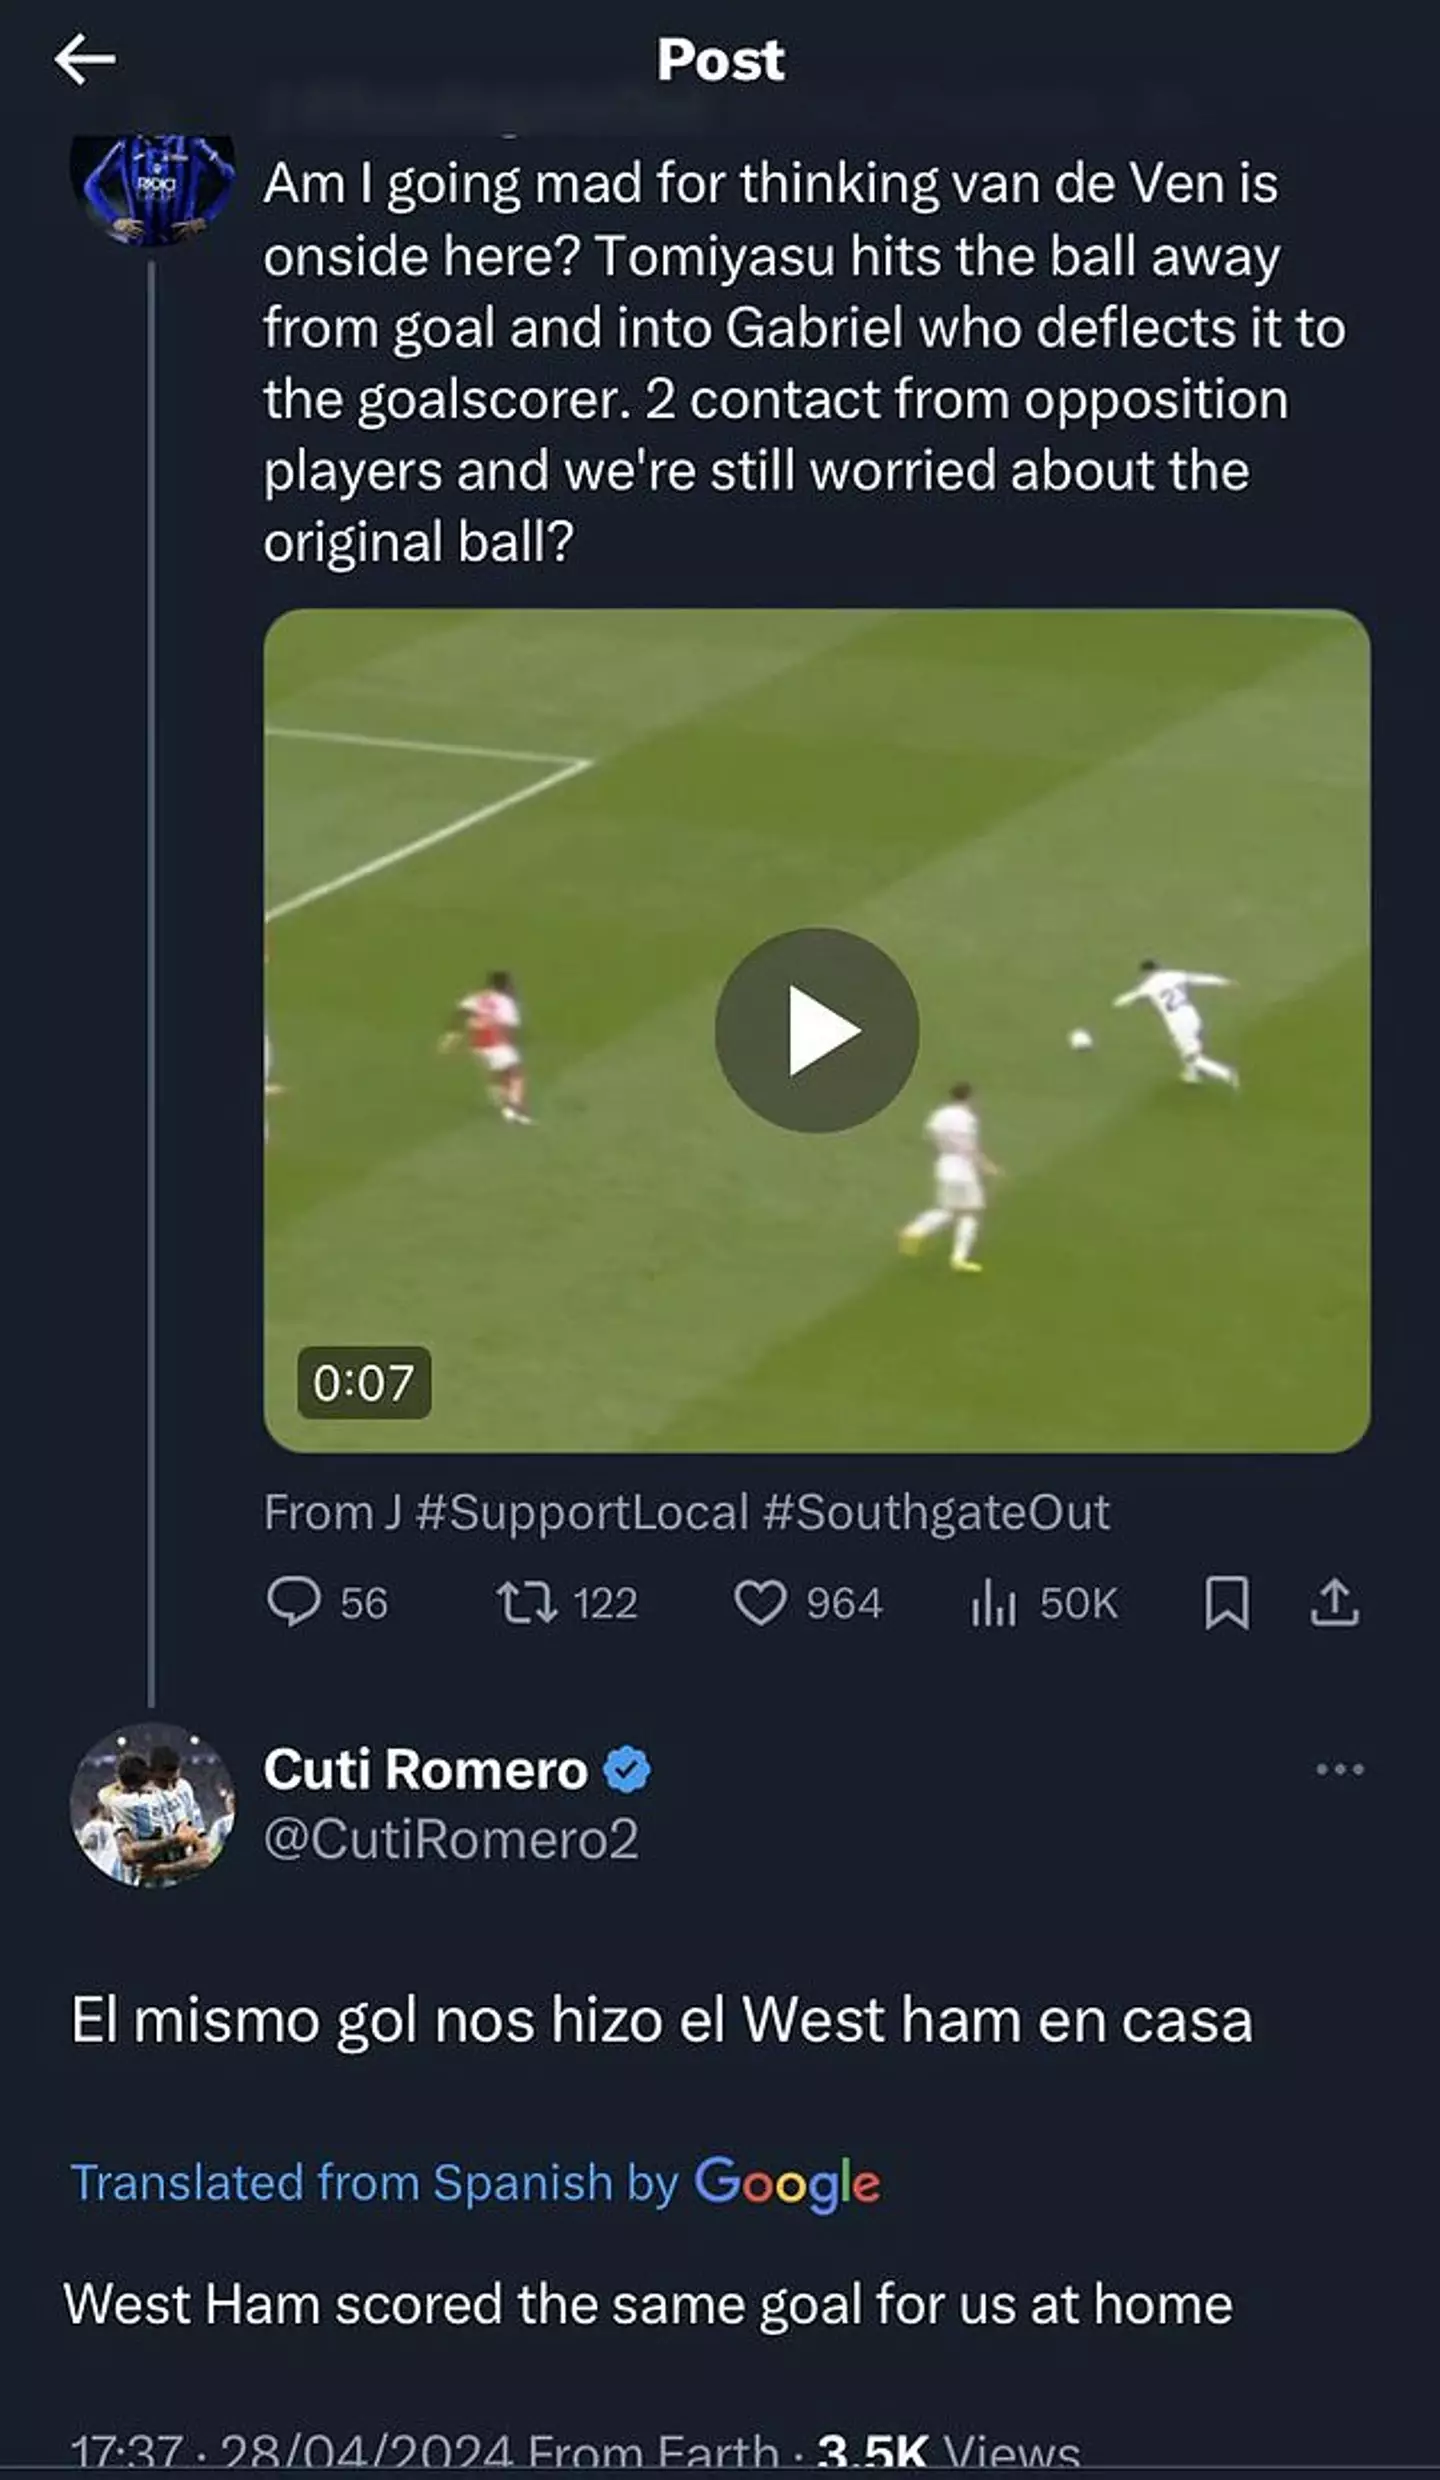Viewport: 1440px width, 2480px height.
Task: Bookmark the van de Ven post
Action: coord(1227,1602)
